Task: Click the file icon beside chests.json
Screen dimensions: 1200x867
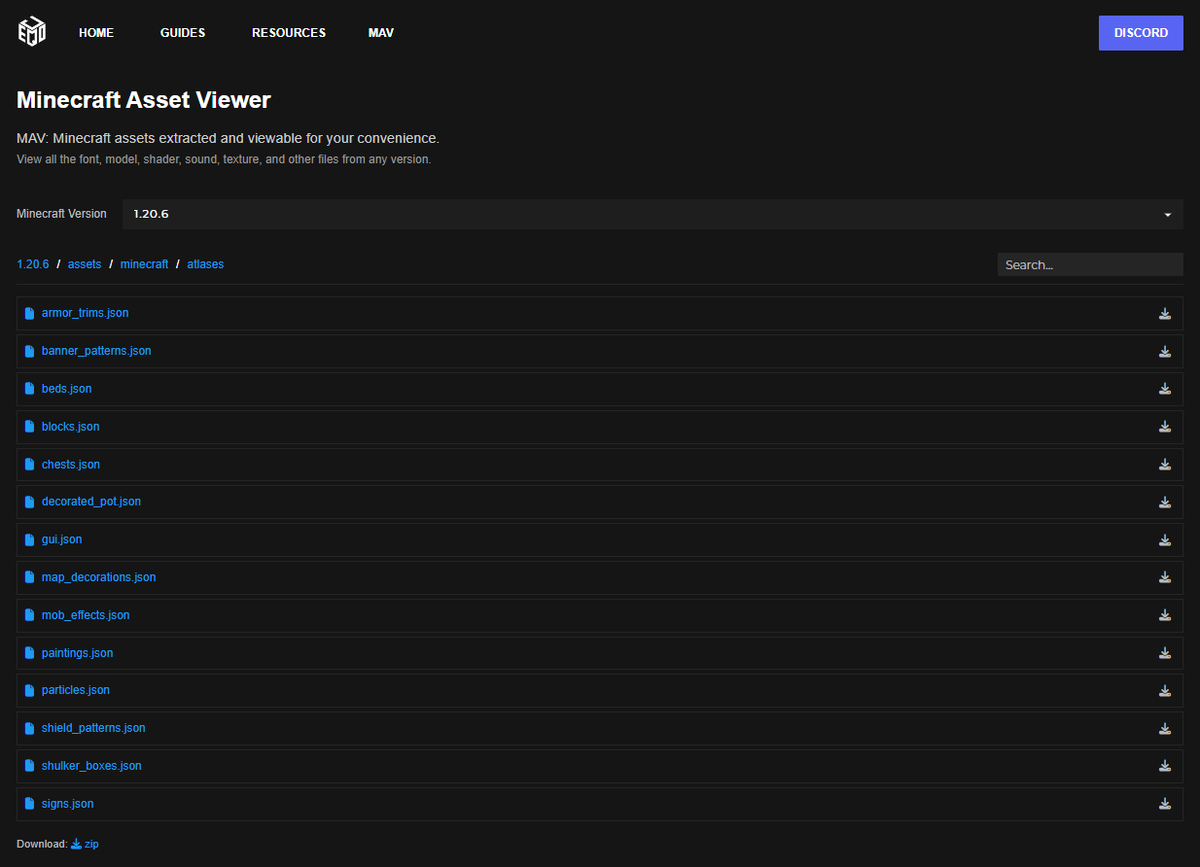Action: point(29,464)
